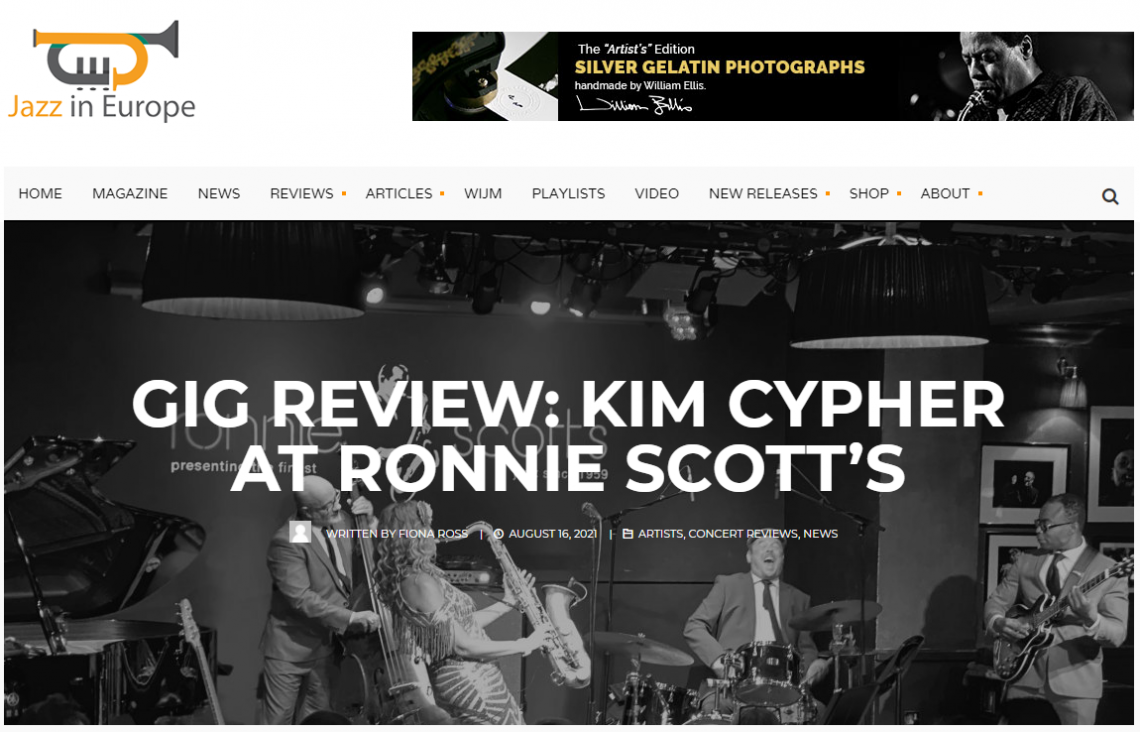Click the clock icon beside August 16, 2021
The image size is (1140, 732).
point(499,534)
